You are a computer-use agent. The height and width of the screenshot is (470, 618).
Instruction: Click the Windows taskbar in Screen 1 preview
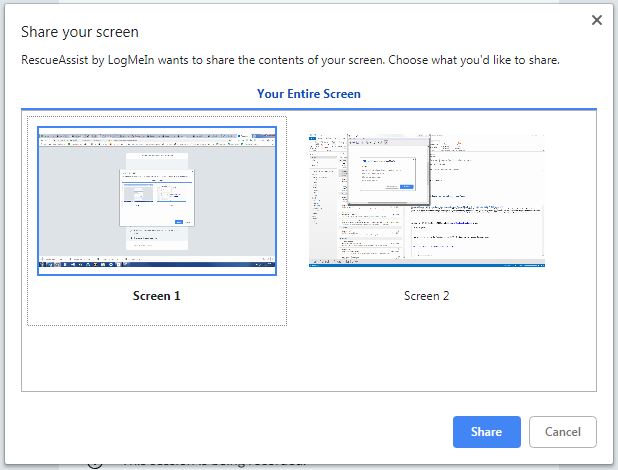point(157,267)
